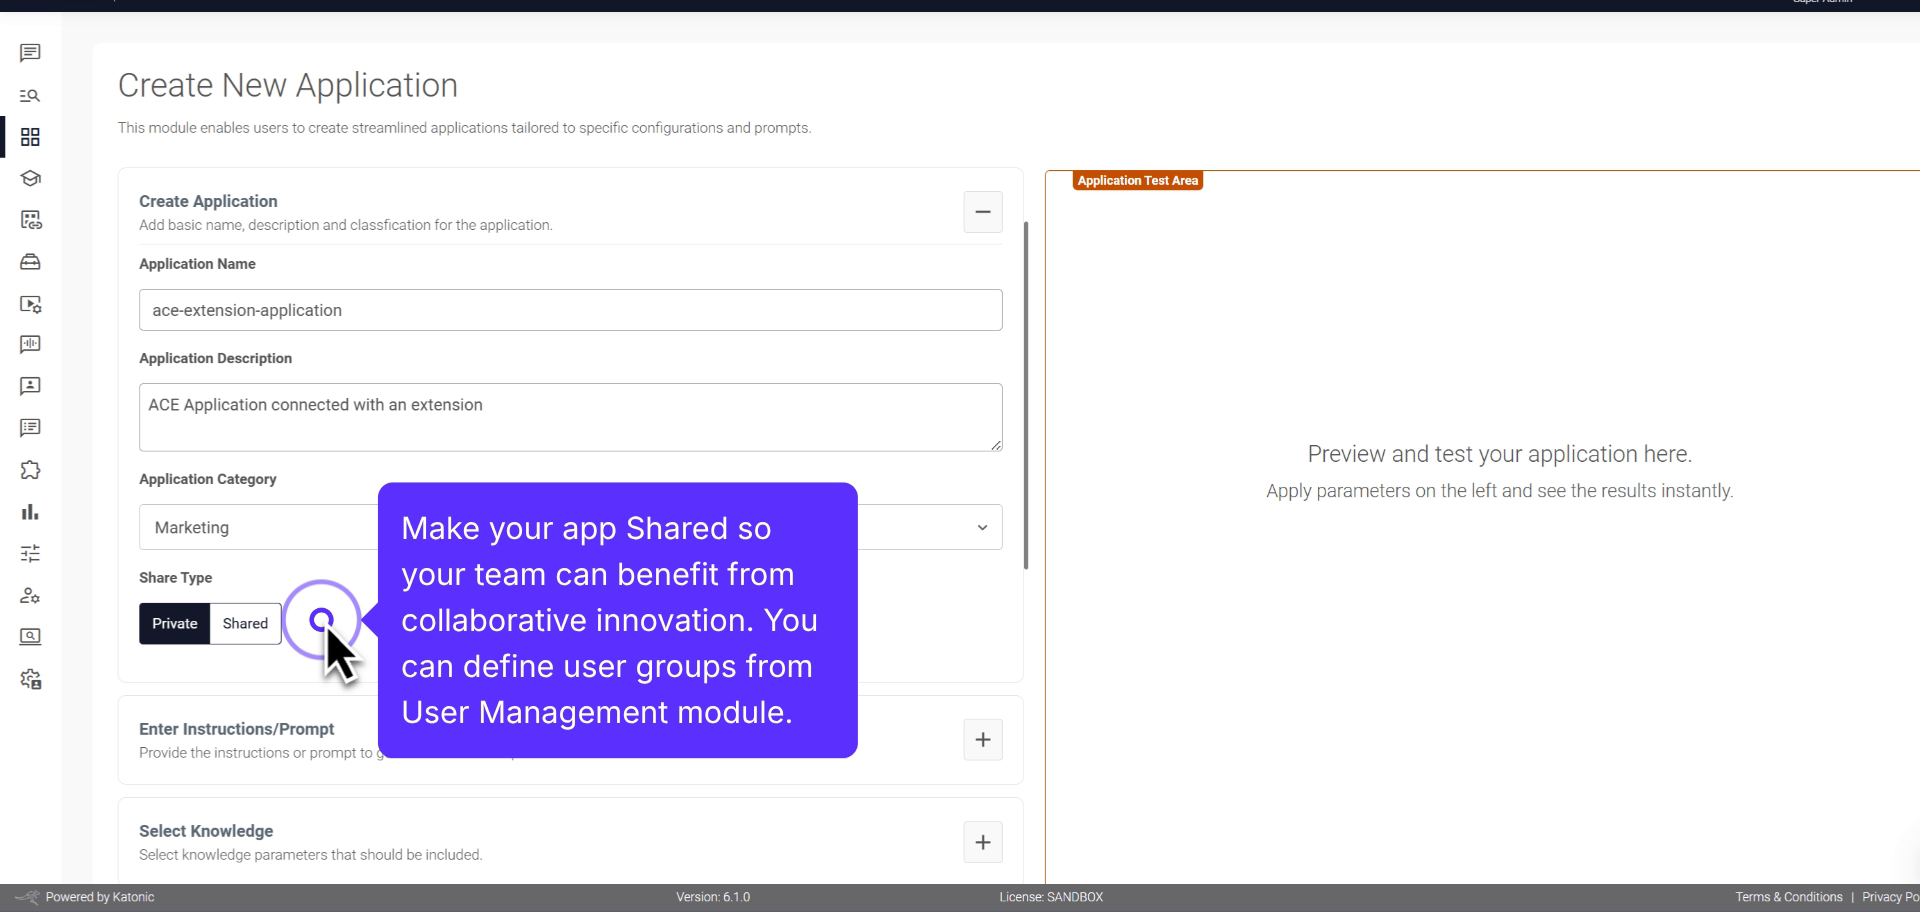Open the analytics bar-chart module

point(30,512)
